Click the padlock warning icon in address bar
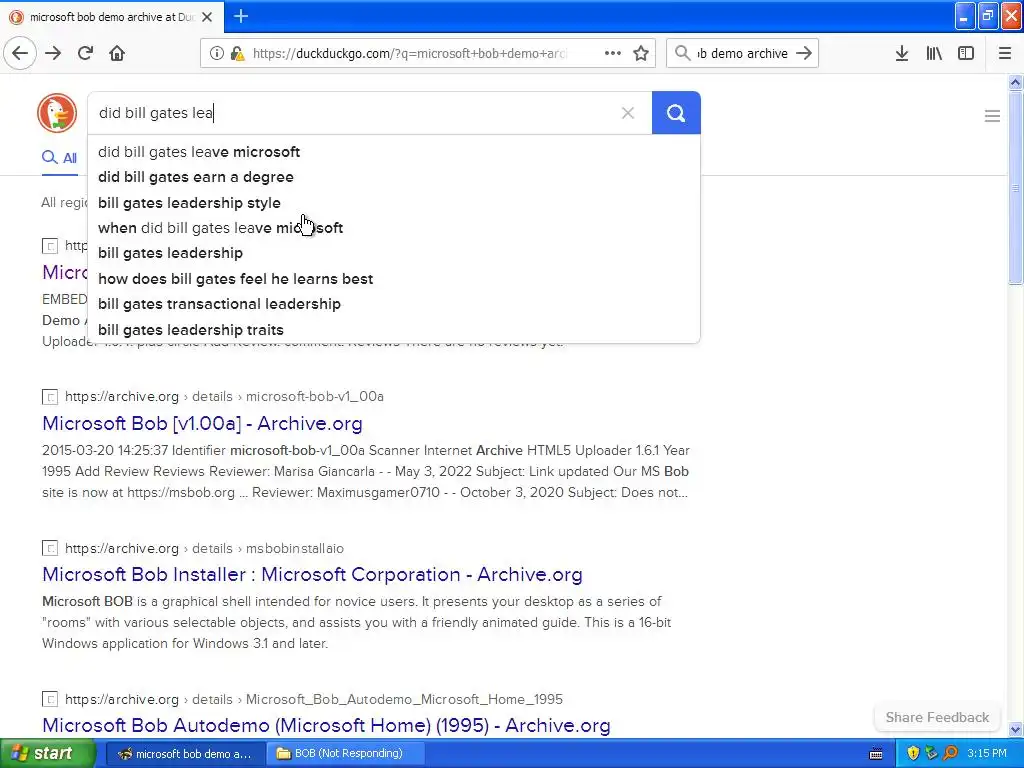The image size is (1024, 768). click(237, 54)
